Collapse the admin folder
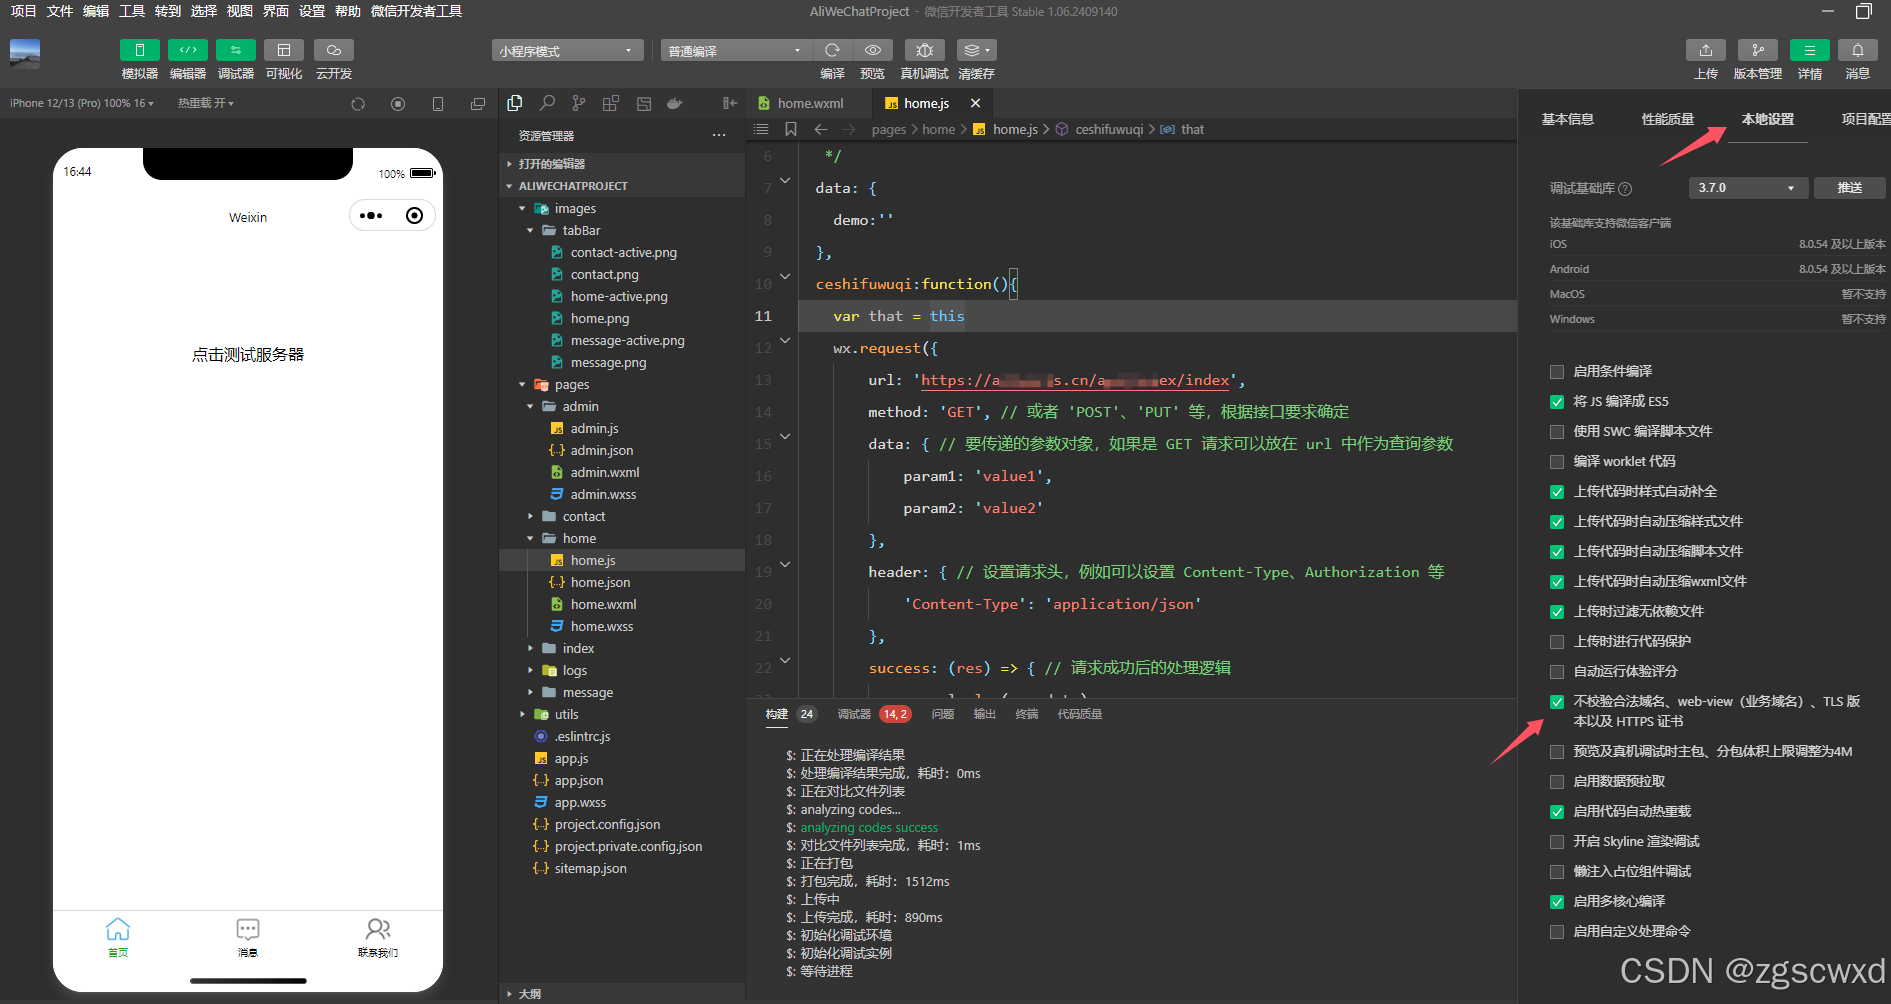Image resolution: width=1891 pixels, height=1004 pixels. 580,407
